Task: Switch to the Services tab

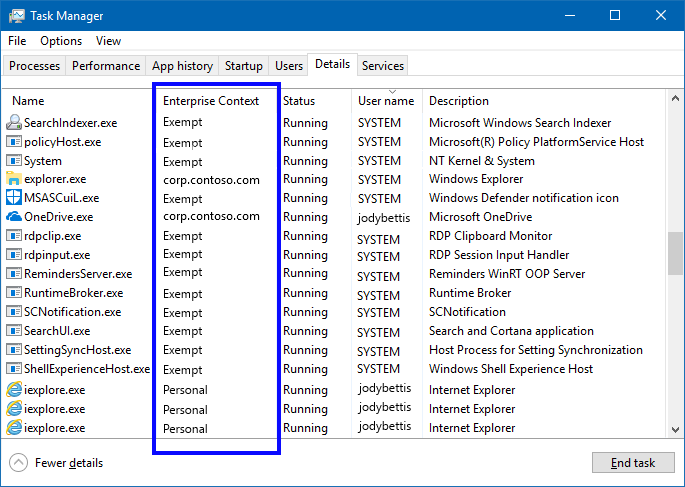Action: (x=383, y=66)
